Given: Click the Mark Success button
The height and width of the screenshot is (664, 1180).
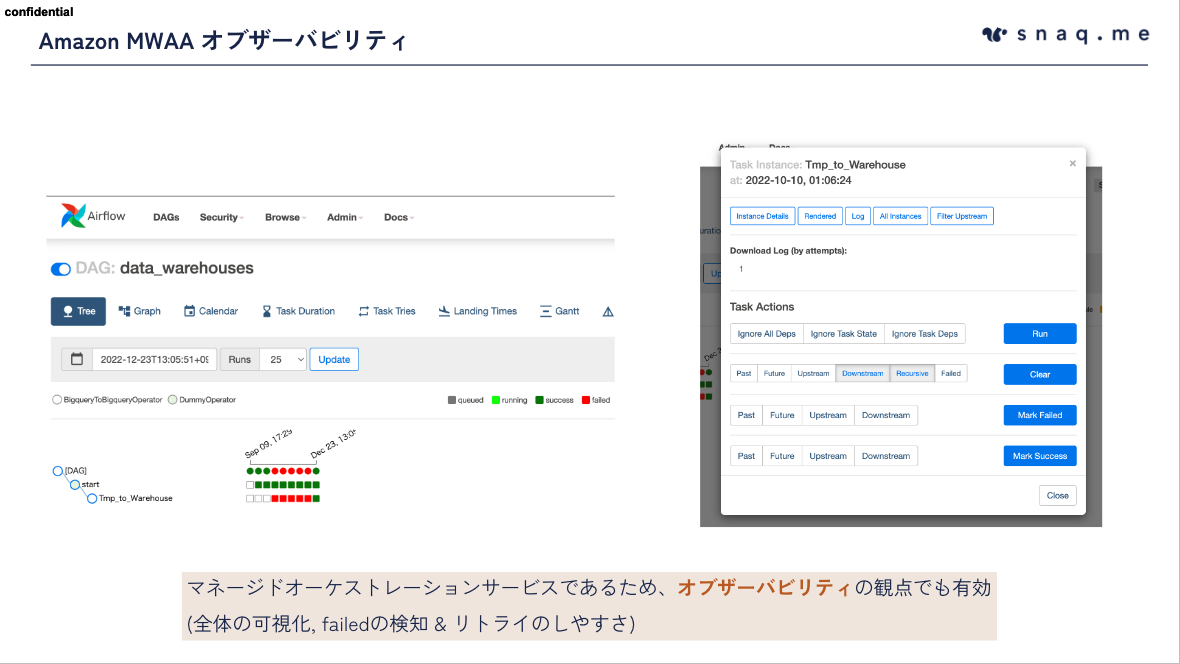Looking at the screenshot, I should pyautogui.click(x=1040, y=455).
